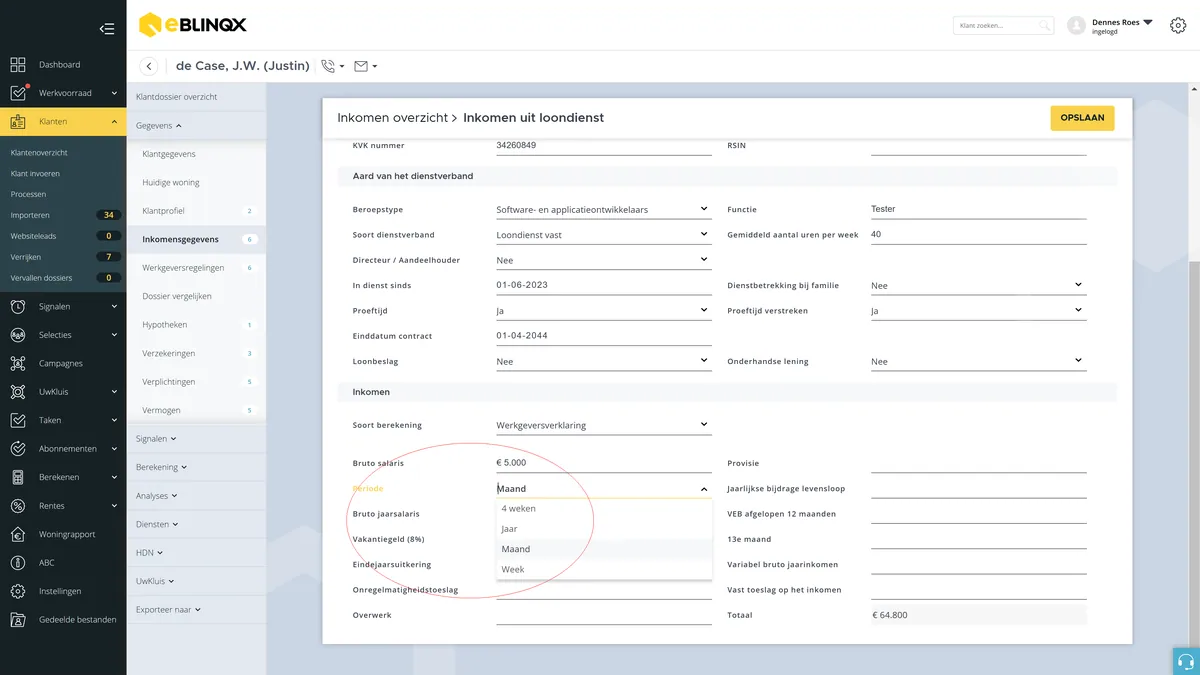Select the Klanten sidebar icon
Image resolution: width=1200 pixels, height=675 pixels.
click(x=18, y=122)
